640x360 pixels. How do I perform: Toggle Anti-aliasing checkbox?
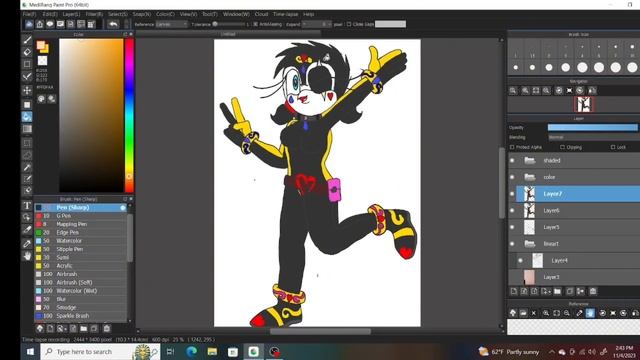(x=256, y=24)
